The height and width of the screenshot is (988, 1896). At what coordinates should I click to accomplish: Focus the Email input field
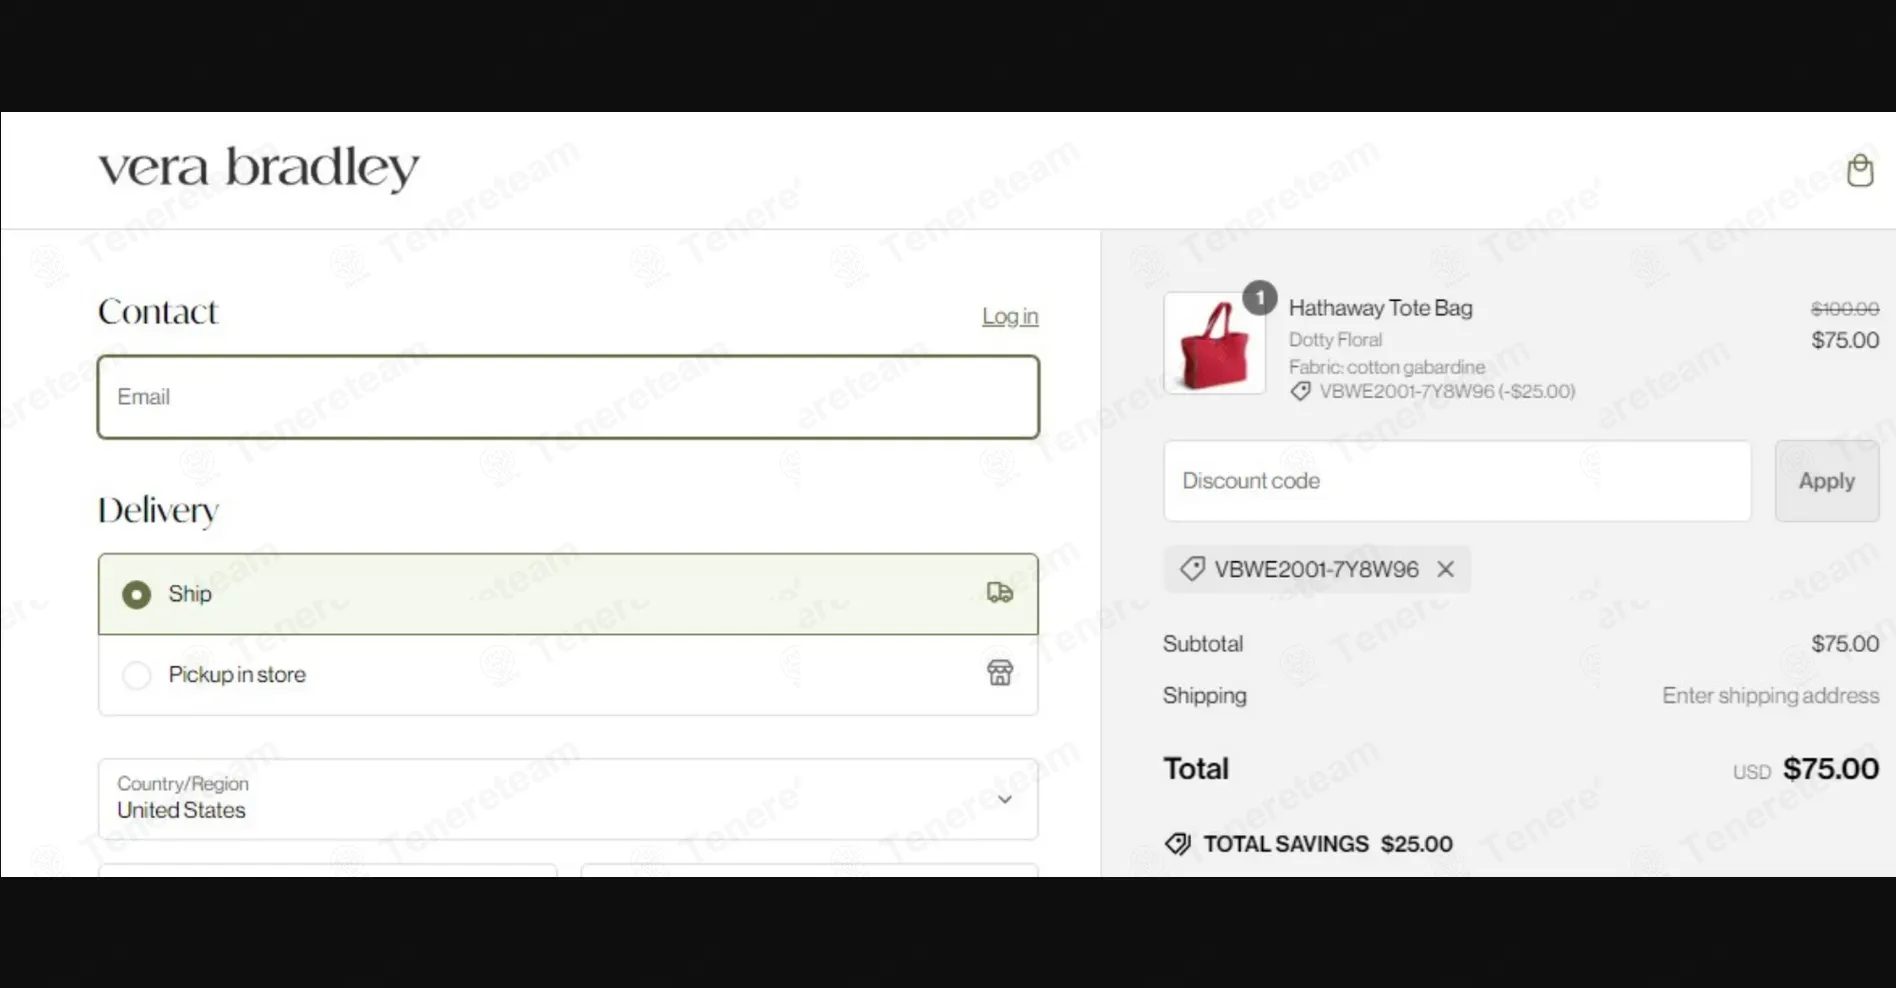point(568,397)
